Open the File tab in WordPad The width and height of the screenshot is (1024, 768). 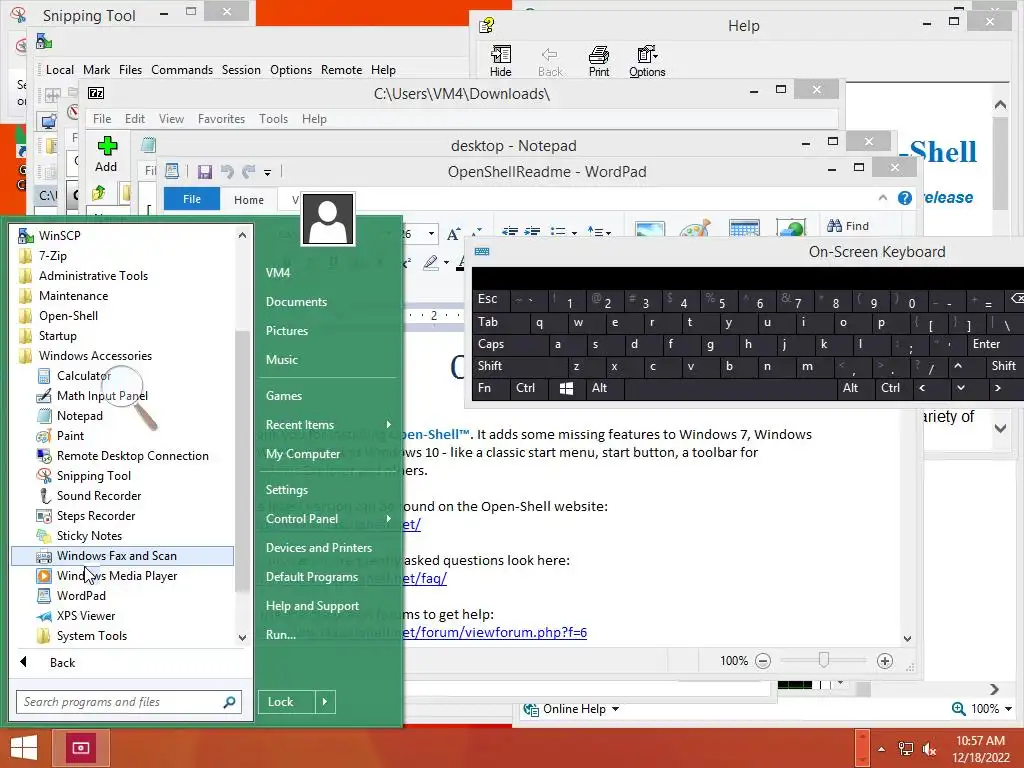pos(192,199)
